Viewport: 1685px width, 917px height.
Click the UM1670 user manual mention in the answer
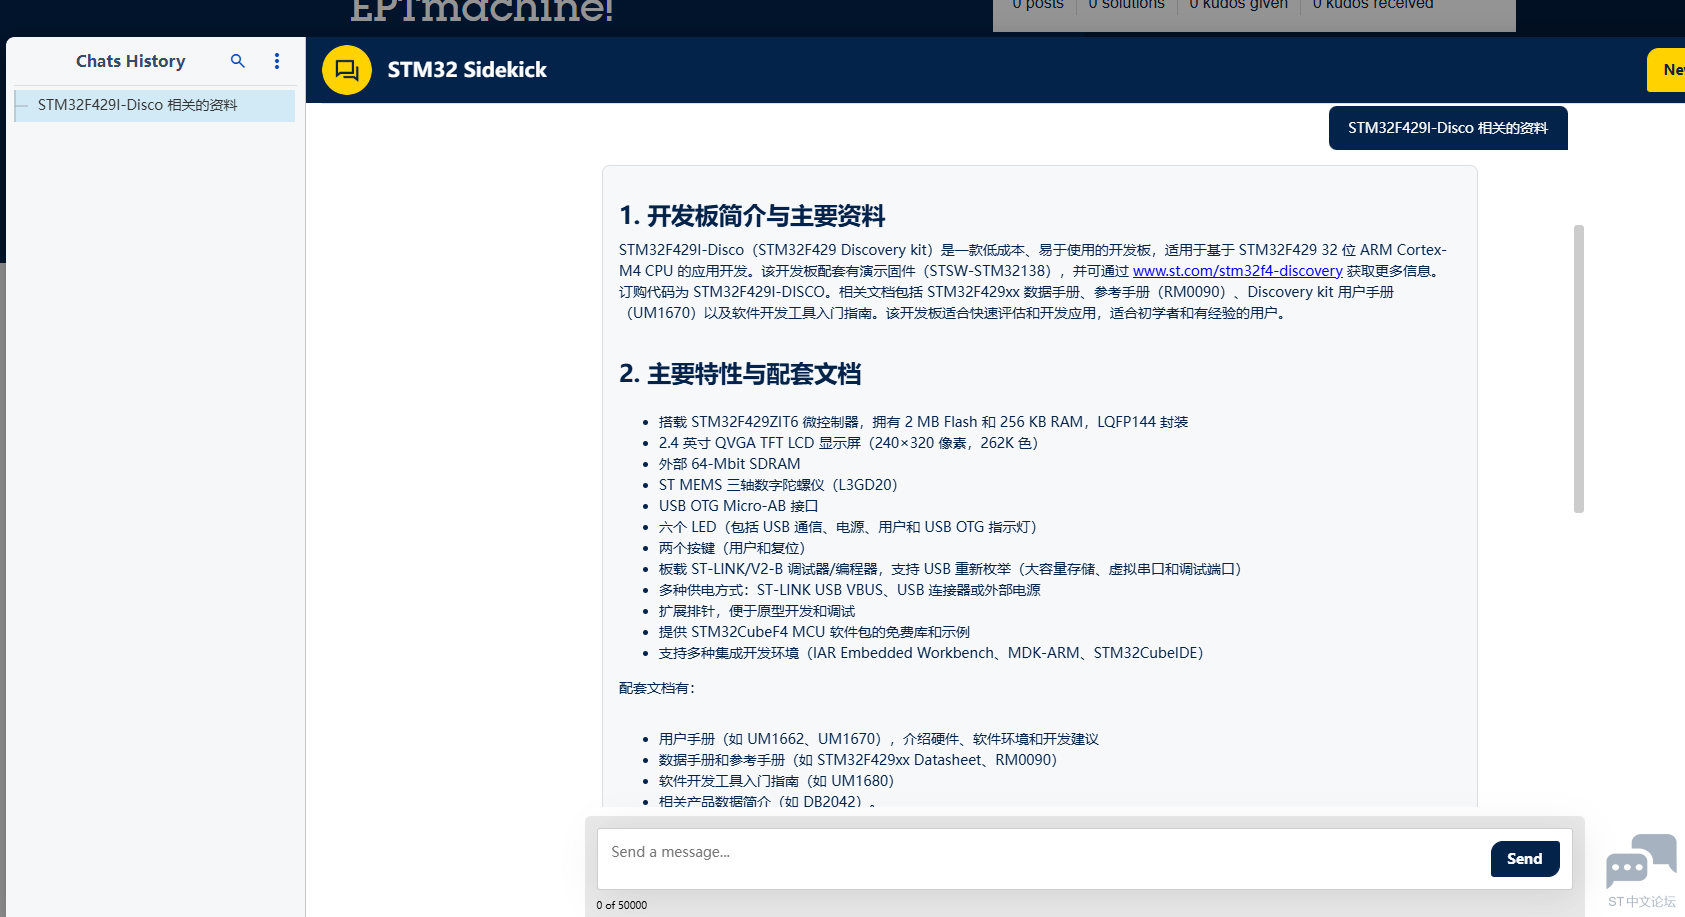[x=657, y=312]
